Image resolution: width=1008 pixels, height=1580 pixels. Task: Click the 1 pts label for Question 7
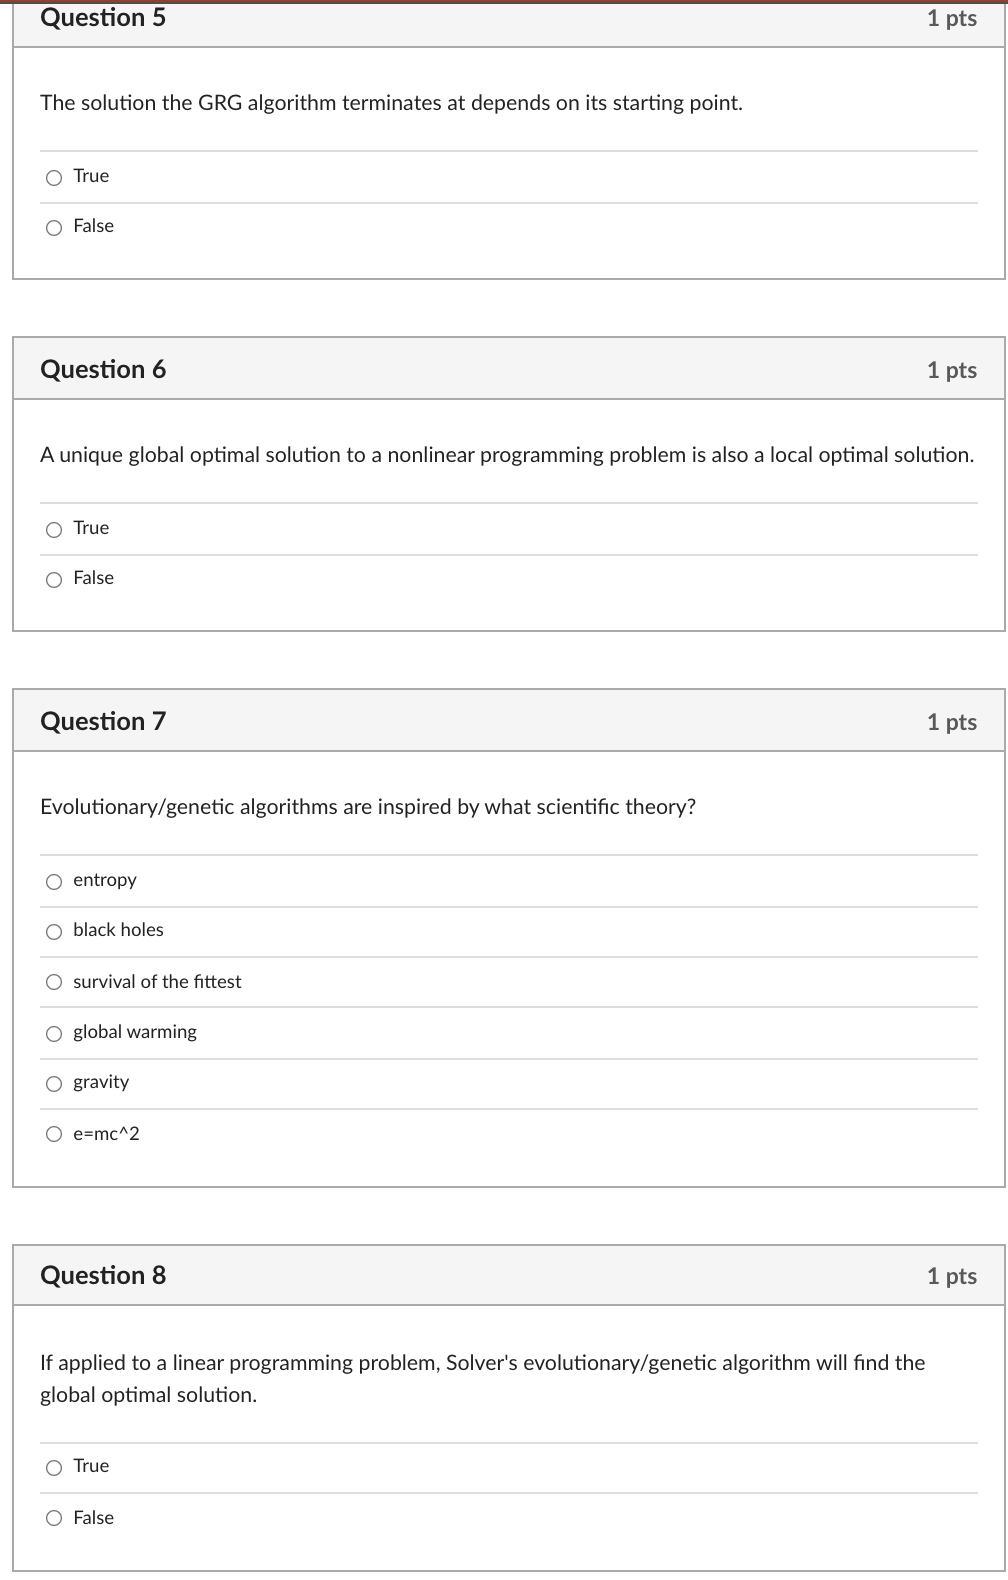(952, 721)
